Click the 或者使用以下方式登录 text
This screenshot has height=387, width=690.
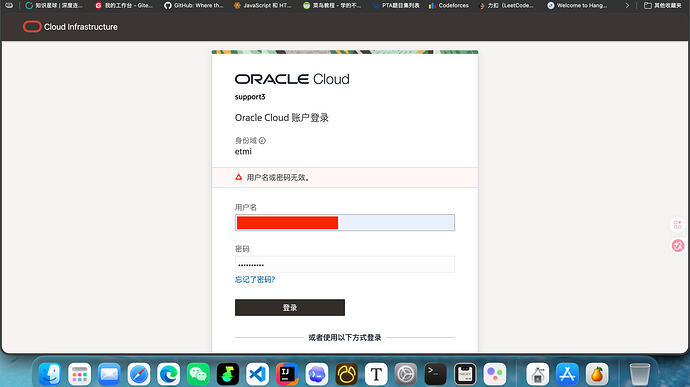(x=345, y=338)
